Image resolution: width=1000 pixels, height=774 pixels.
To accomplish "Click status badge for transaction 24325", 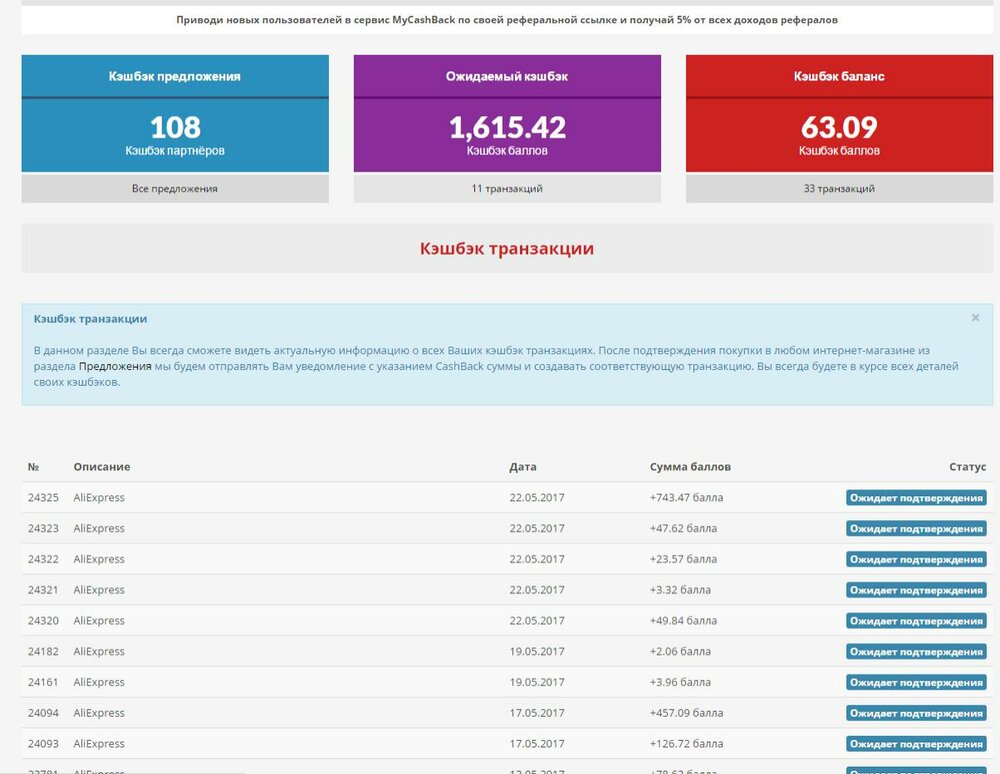I will (916, 498).
